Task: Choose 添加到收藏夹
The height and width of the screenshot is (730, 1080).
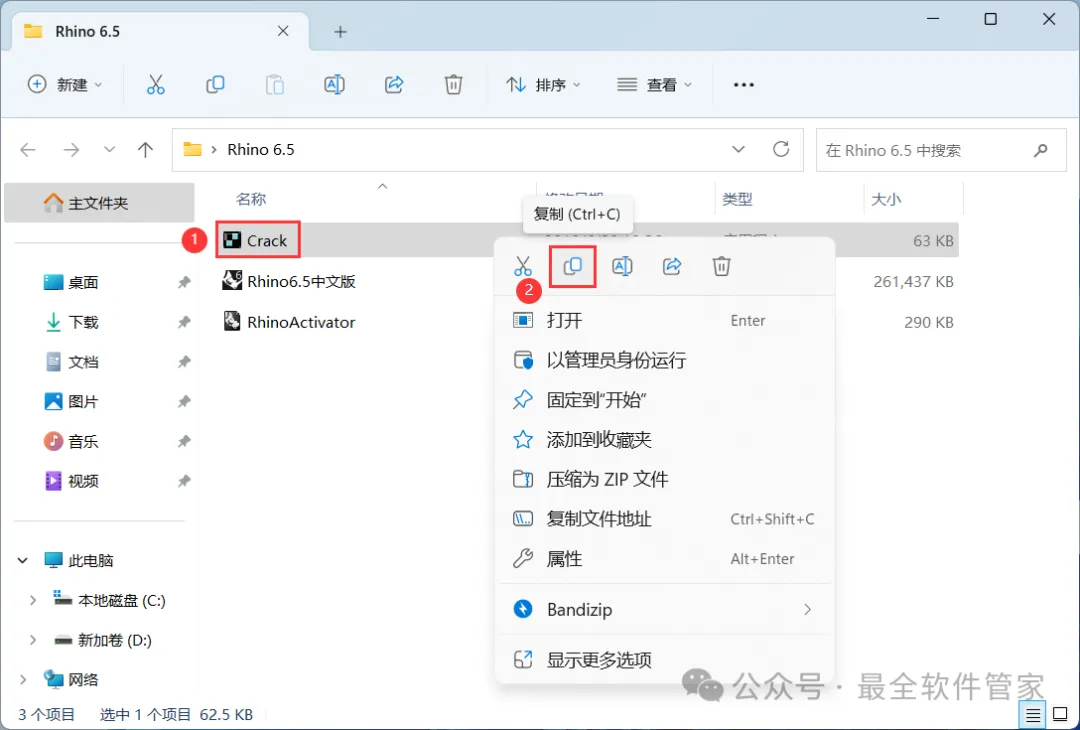Action: [x=665, y=439]
